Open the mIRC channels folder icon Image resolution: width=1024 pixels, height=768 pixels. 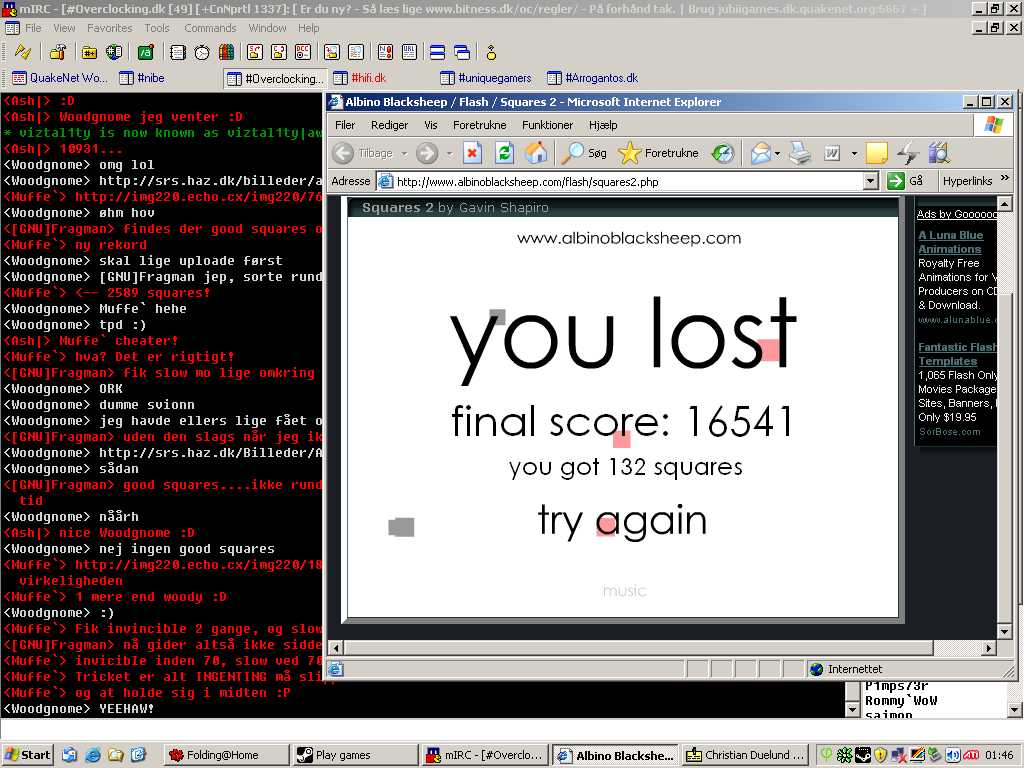(89, 52)
